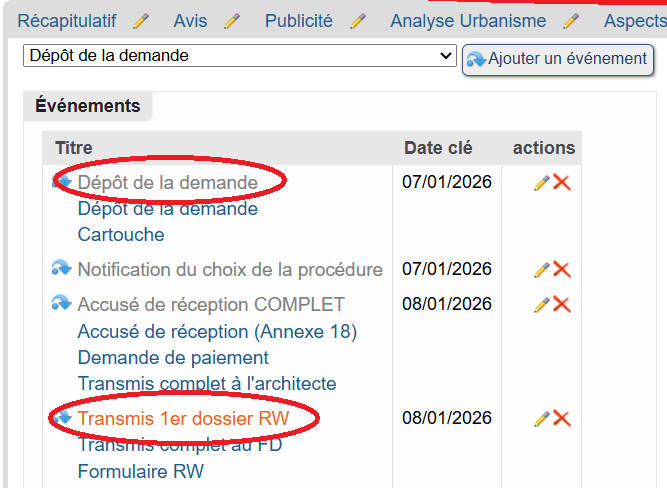Screen dimensions: 667x488
Task: Click pencil edit icon for Dépôt de la demande row
Action: [541, 183]
